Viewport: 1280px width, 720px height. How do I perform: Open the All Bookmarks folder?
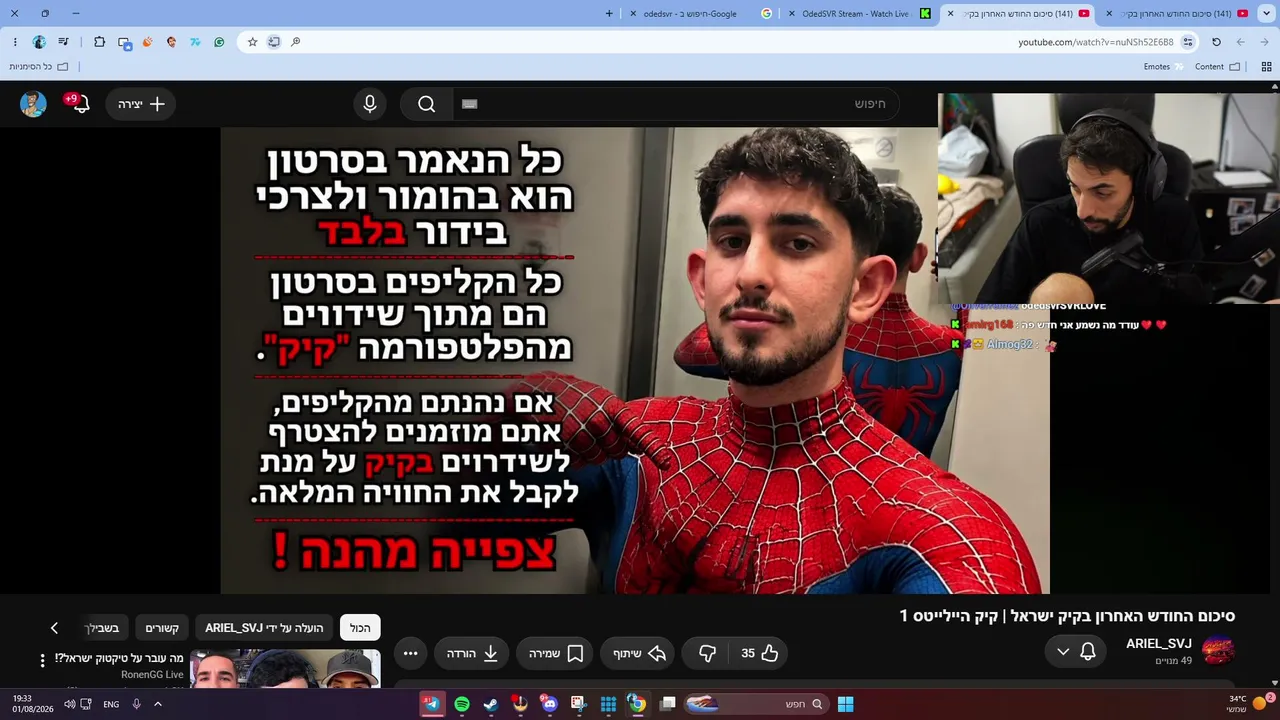[38, 67]
